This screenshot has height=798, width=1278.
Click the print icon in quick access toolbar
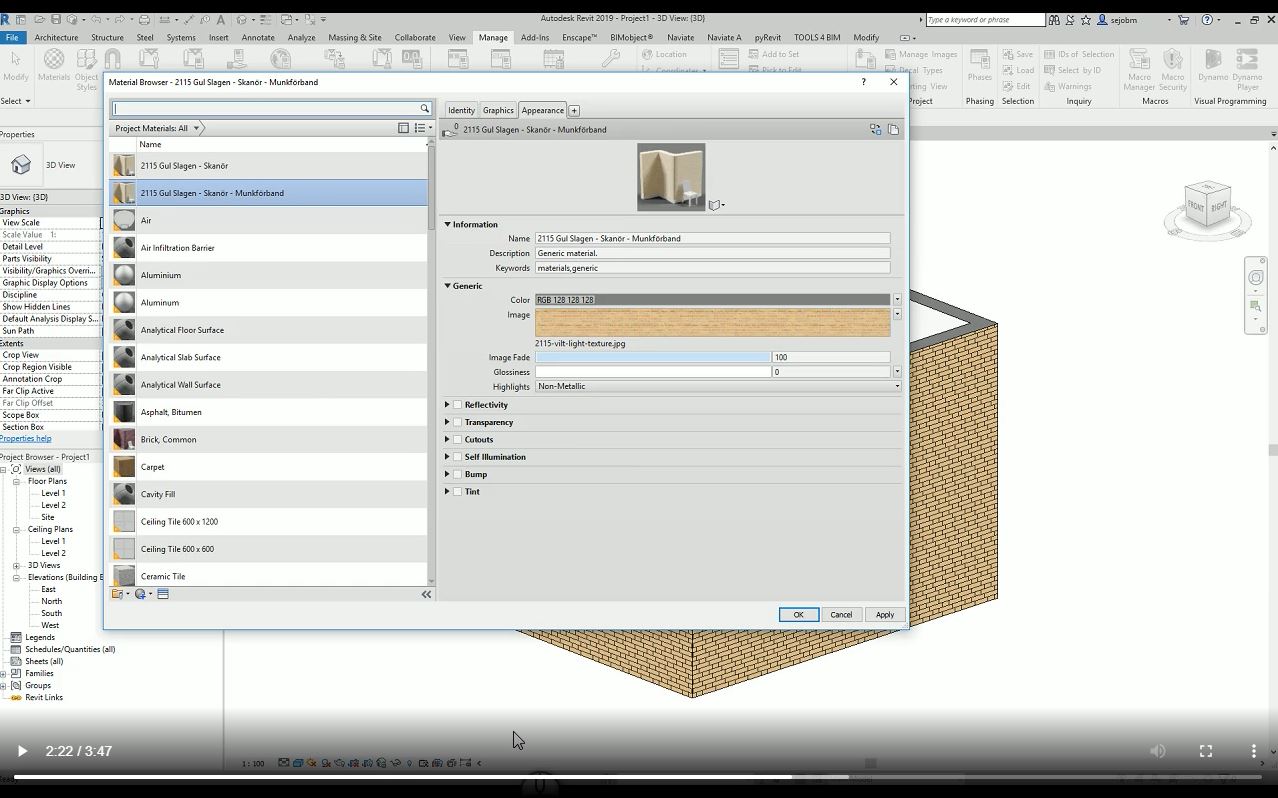(144, 19)
